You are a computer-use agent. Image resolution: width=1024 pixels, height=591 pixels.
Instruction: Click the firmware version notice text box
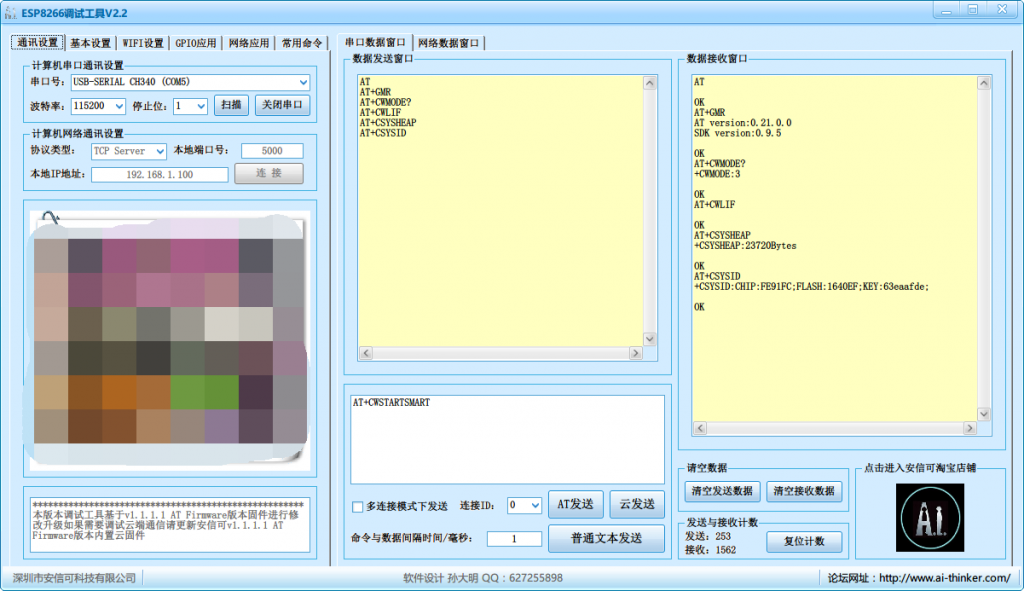[170, 524]
